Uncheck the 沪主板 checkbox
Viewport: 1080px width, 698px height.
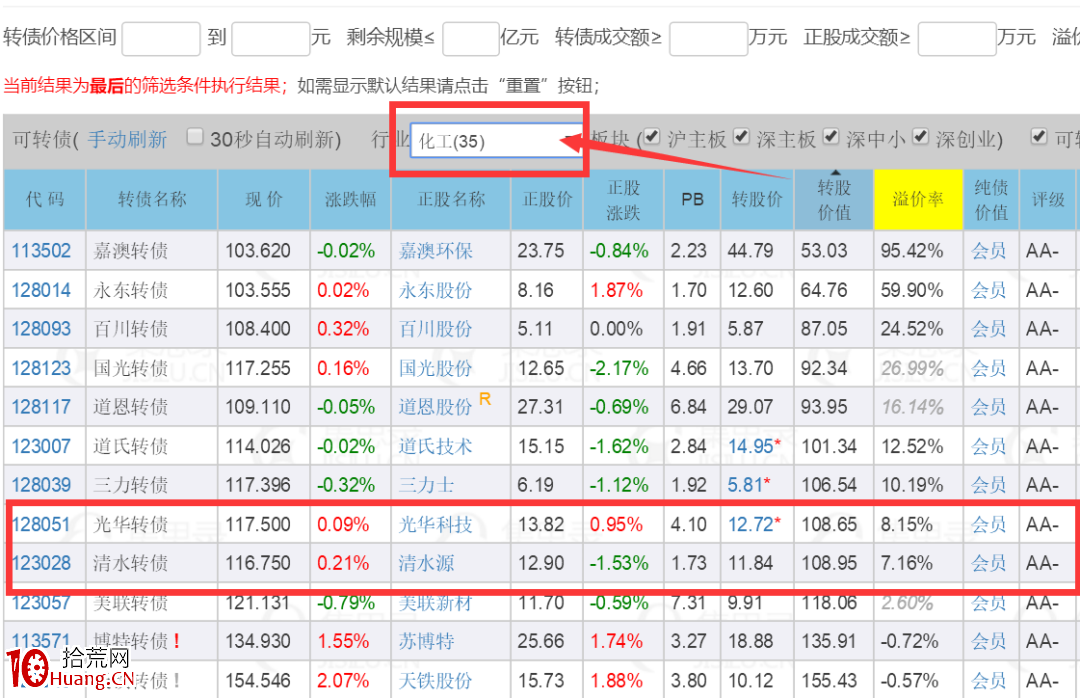tap(652, 136)
